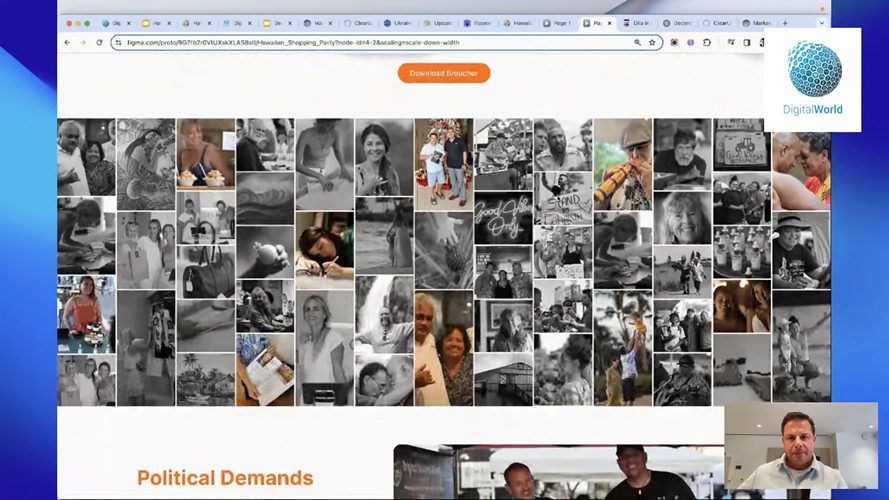Click the Political Demands heading
This screenshot has width=889, height=500.
tap(225, 478)
